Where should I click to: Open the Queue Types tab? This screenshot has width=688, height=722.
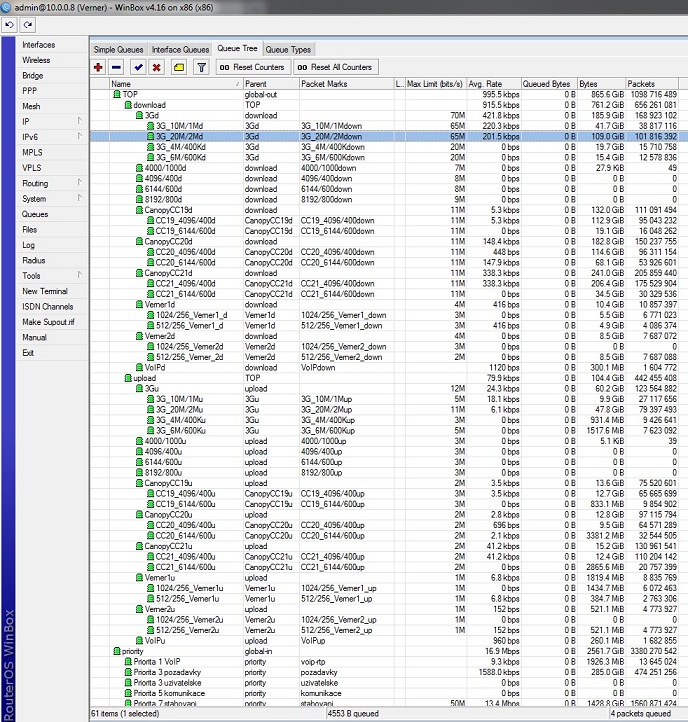288,50
